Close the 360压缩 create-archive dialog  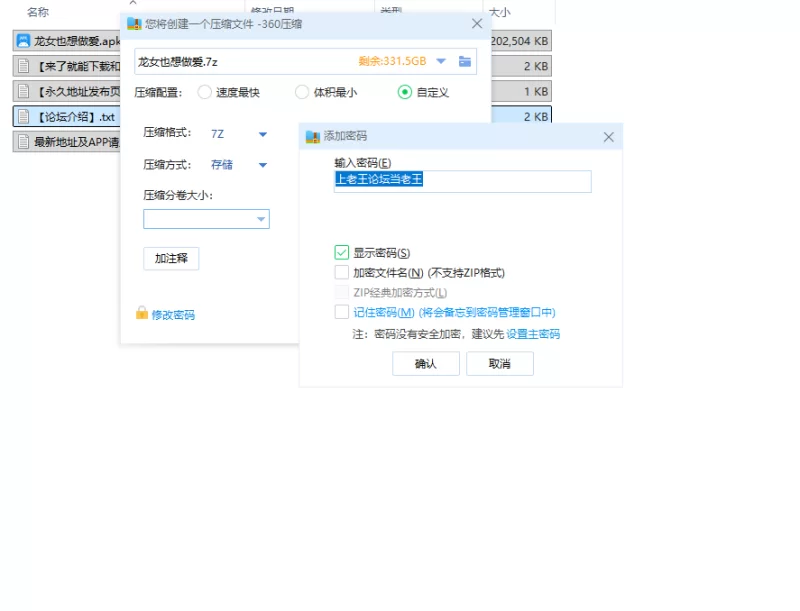pyautogui.click(x=477, y=24)
